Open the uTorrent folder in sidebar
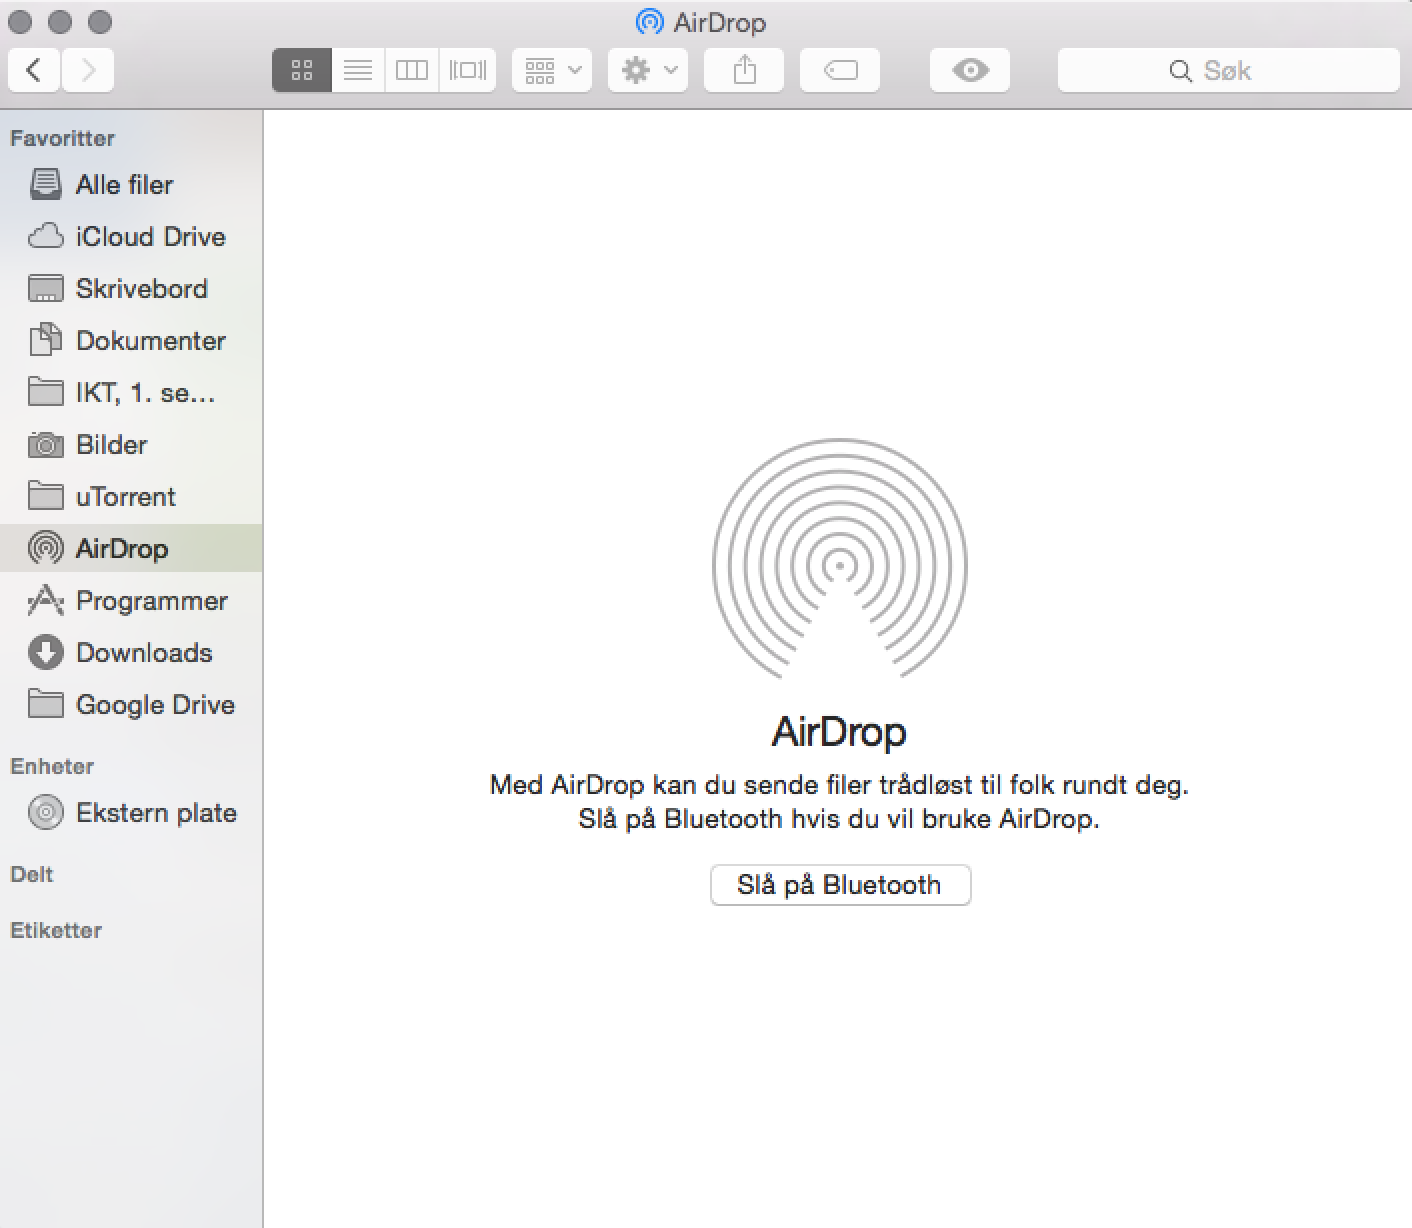 coord(131,496)
